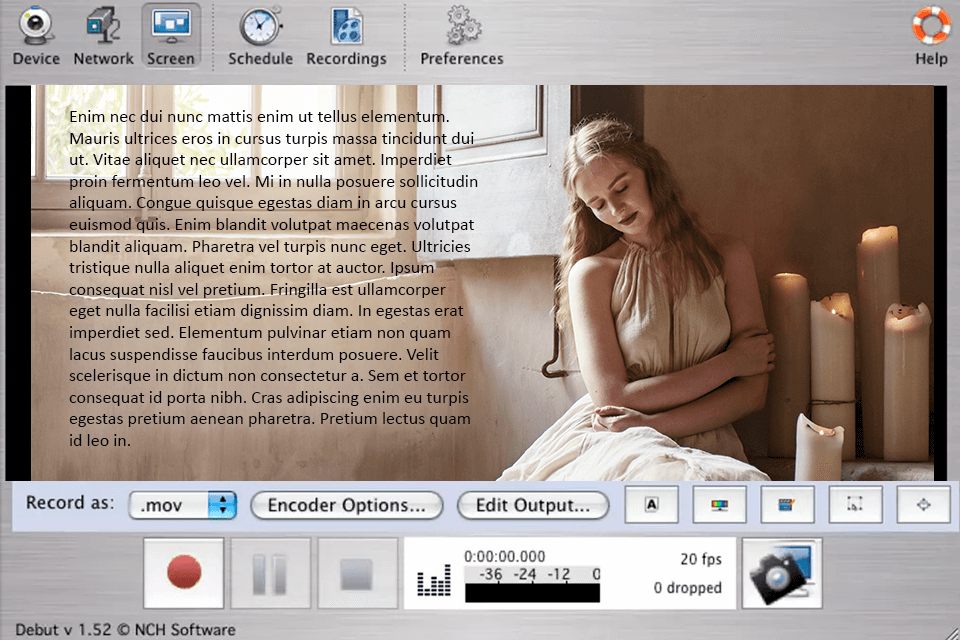Click the Record as label
This screenshot has width=960, height=640.
[70, 503]
